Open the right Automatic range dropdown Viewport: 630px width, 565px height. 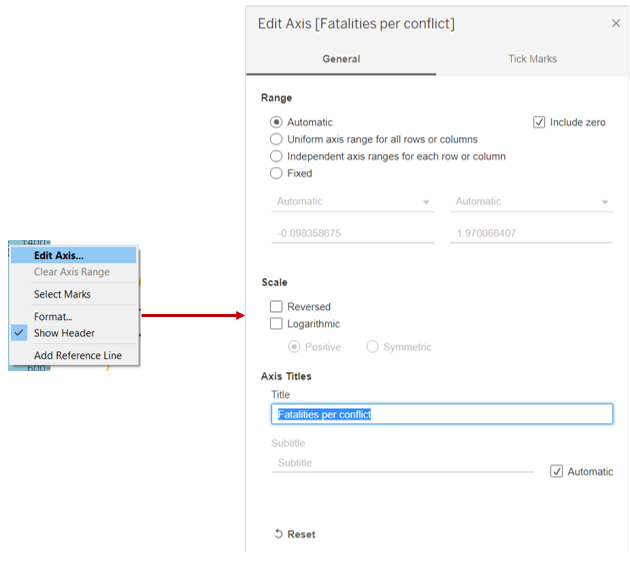[x=531, y=202]
